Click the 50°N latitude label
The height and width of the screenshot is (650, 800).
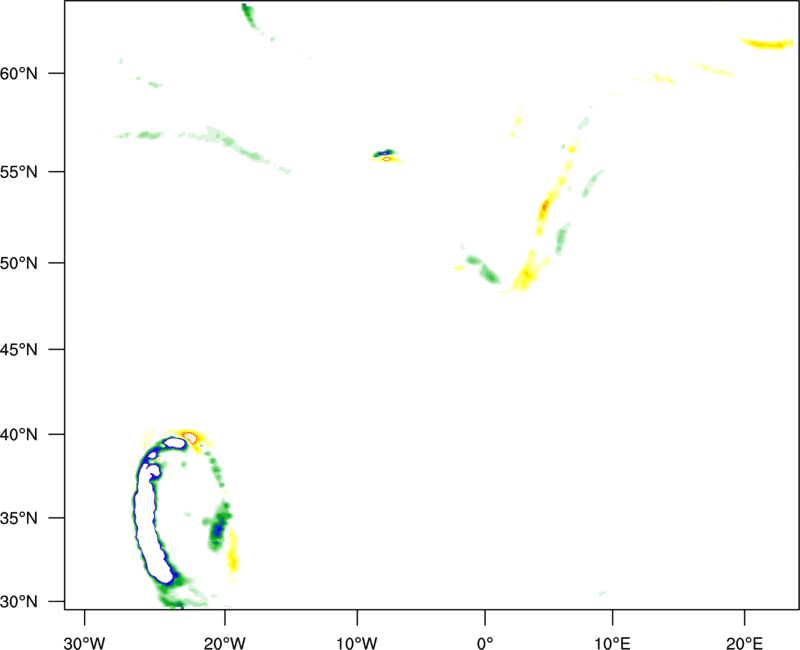18,263
